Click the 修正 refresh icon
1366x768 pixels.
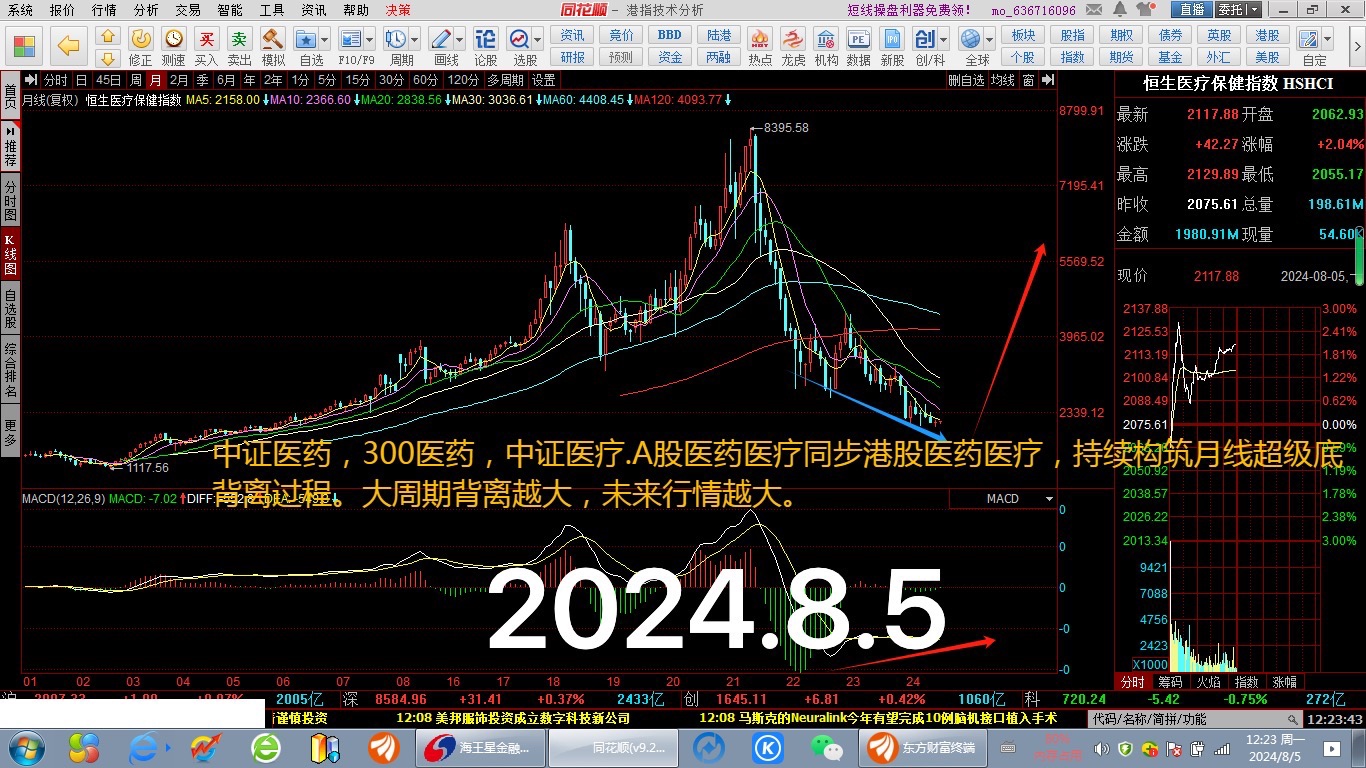(x=141, y=38)
